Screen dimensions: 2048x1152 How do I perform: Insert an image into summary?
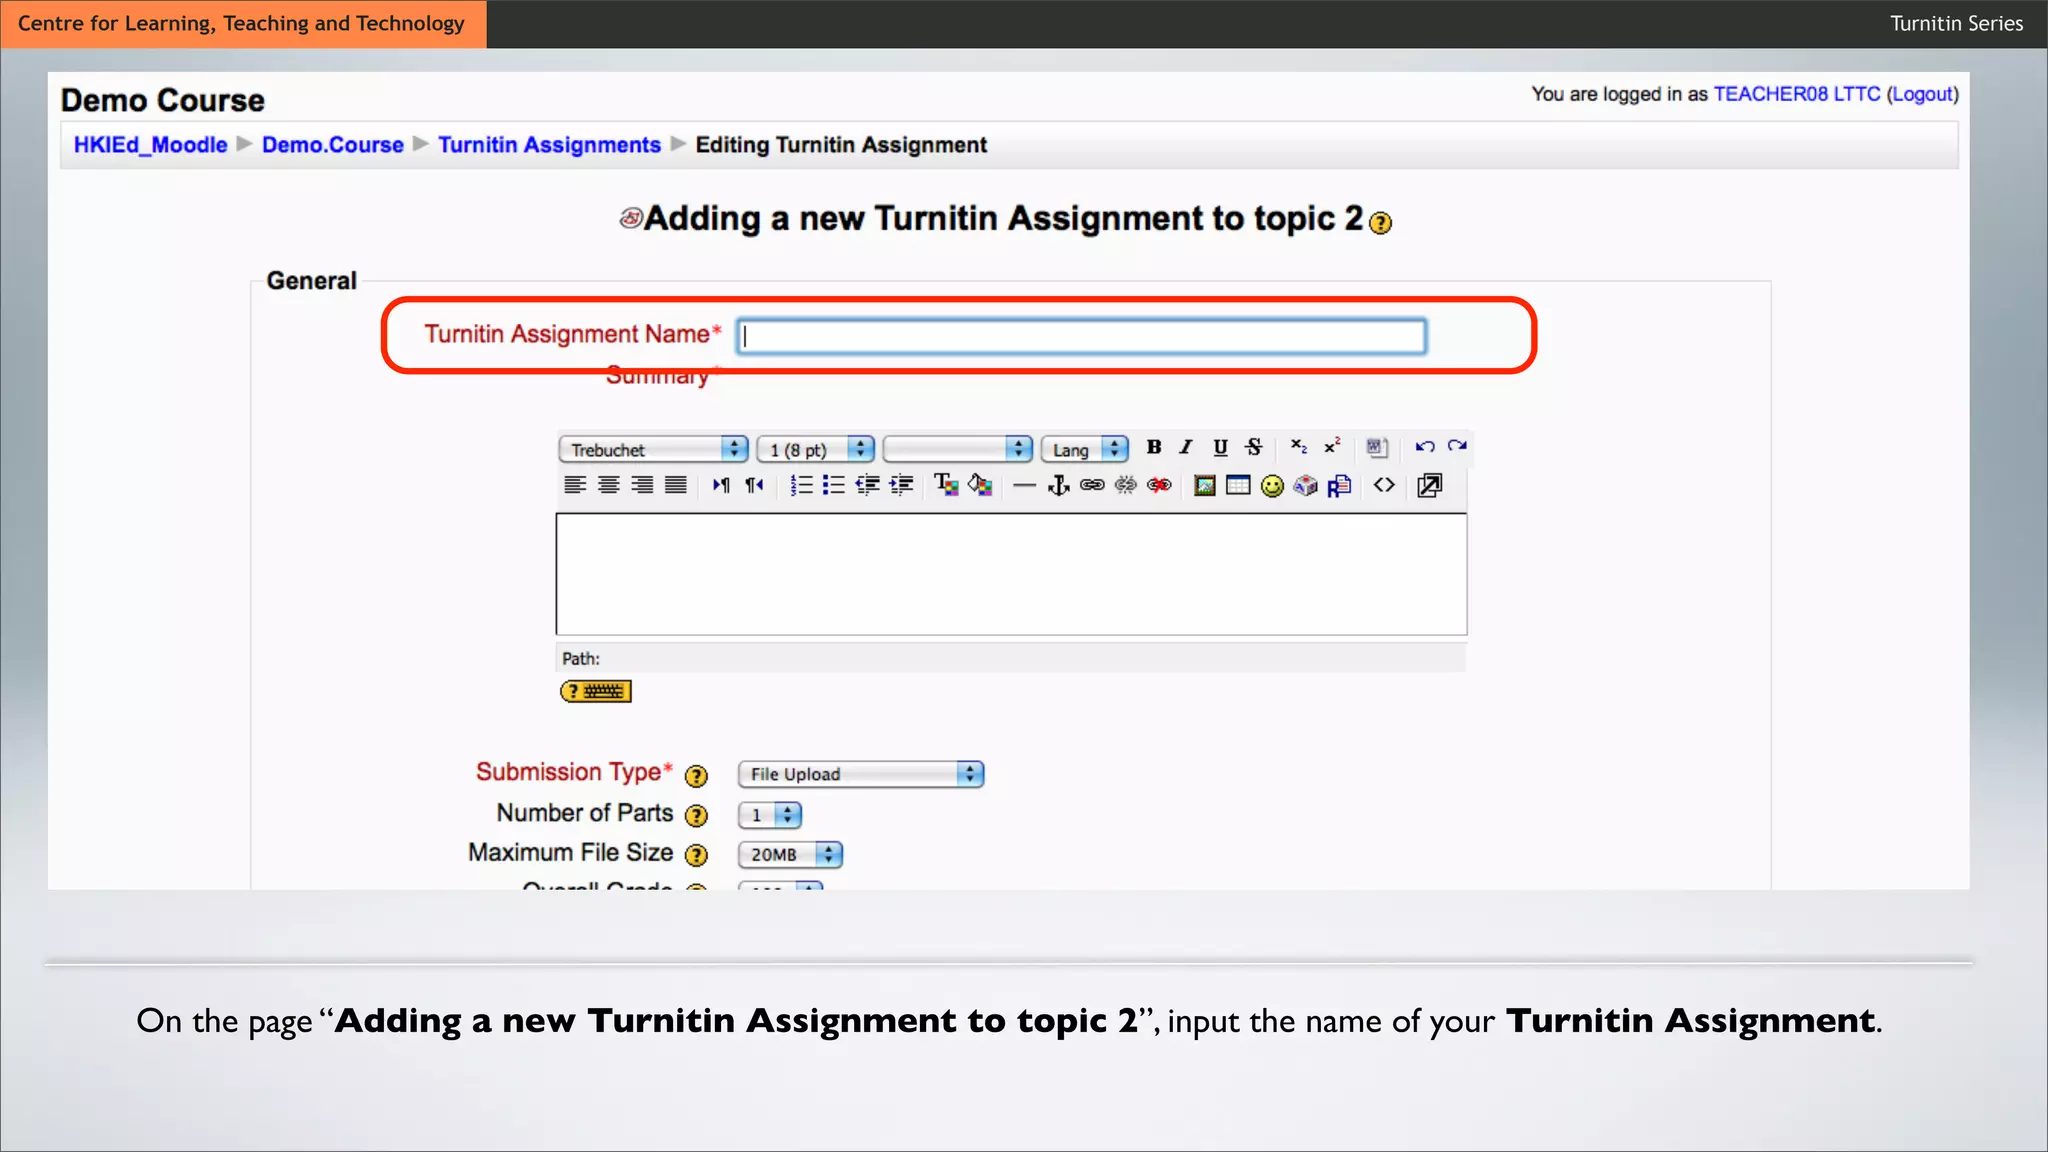(x=1205, y=486)
